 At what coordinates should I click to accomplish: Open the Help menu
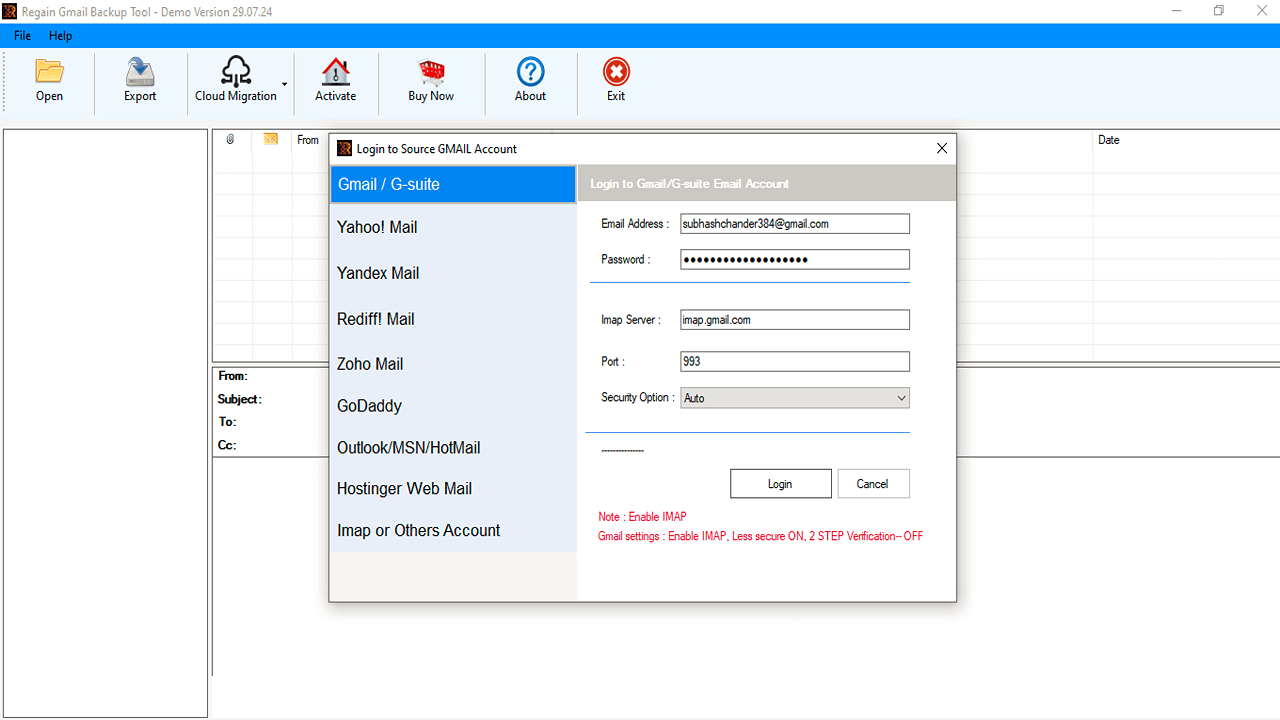[x=60, y=35]
